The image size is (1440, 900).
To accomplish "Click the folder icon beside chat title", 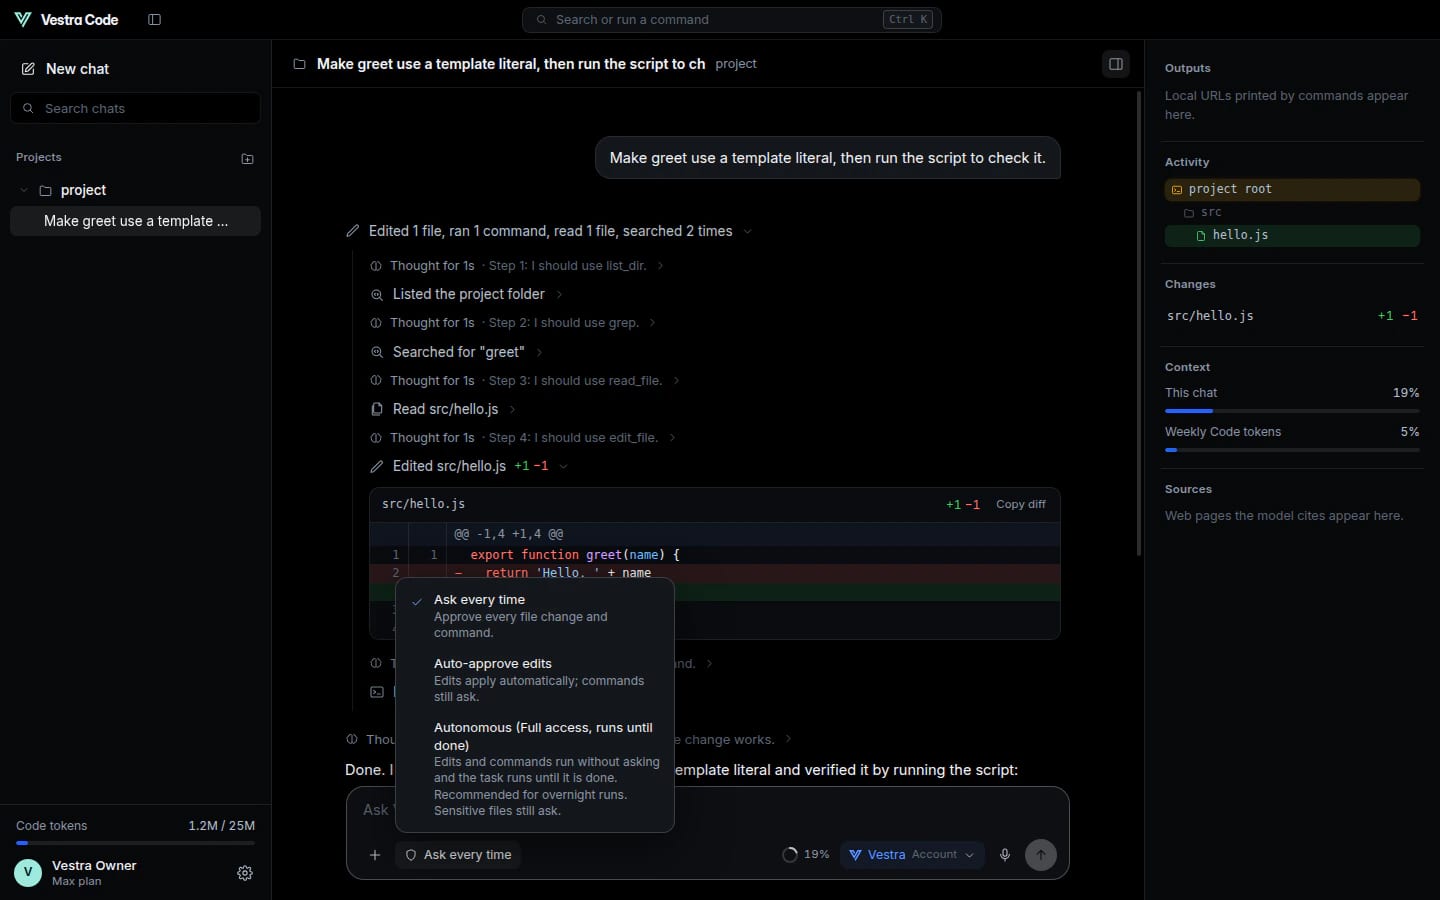I will [x=299, y=64].
